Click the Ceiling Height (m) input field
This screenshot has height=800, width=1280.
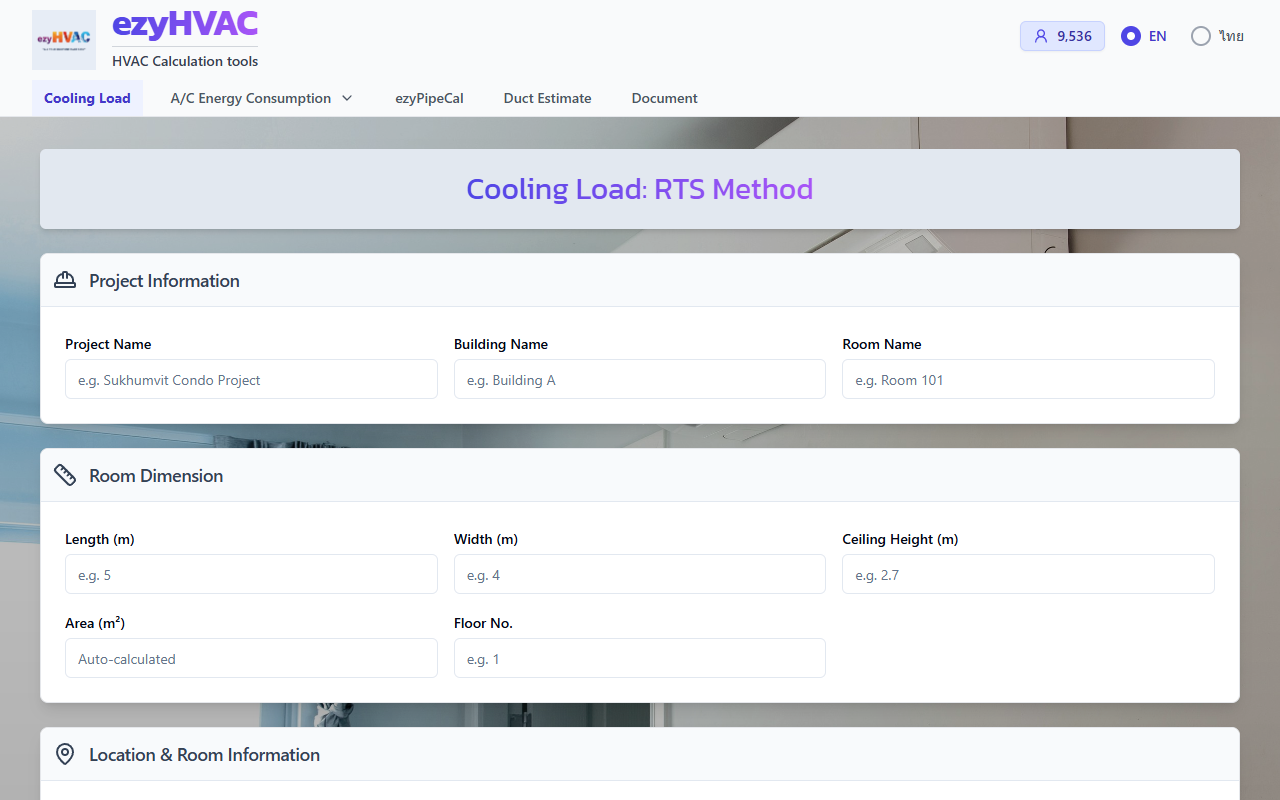point(1028,574)
